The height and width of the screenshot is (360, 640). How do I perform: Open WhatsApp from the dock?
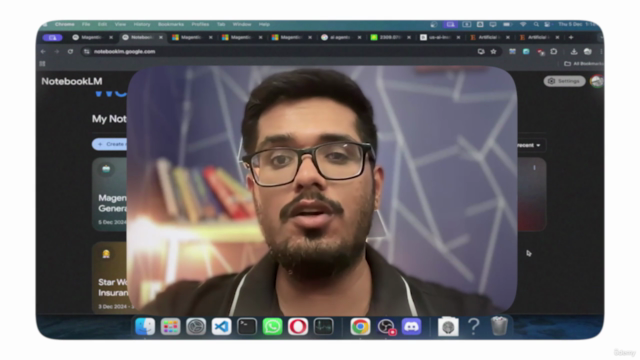(272, 327)
